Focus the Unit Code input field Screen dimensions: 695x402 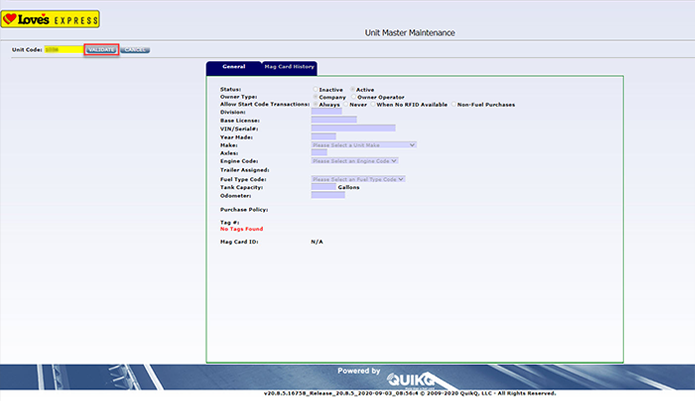click(64, 50)
